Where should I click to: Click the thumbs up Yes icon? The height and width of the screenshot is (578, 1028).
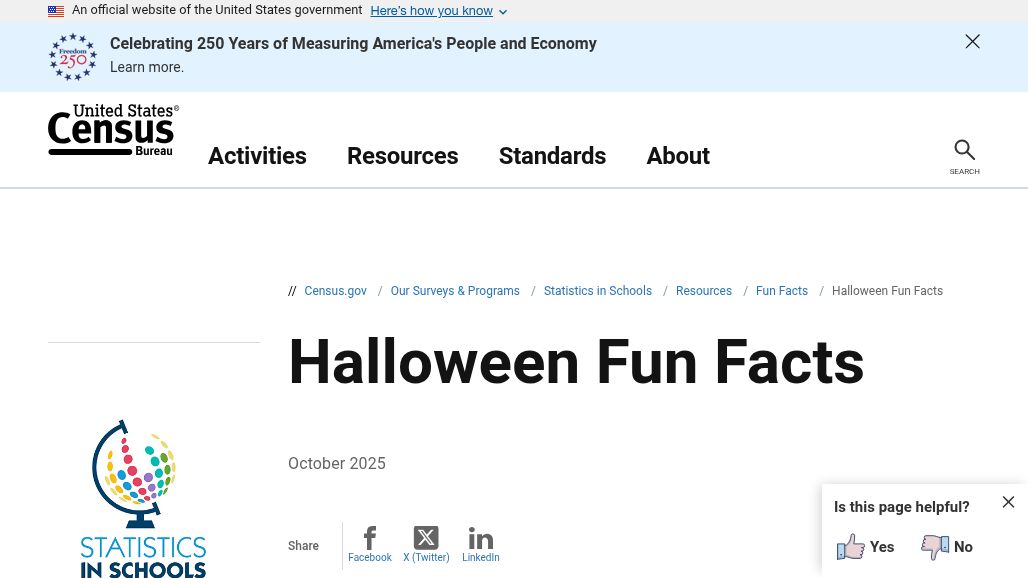tap(850, 547)
